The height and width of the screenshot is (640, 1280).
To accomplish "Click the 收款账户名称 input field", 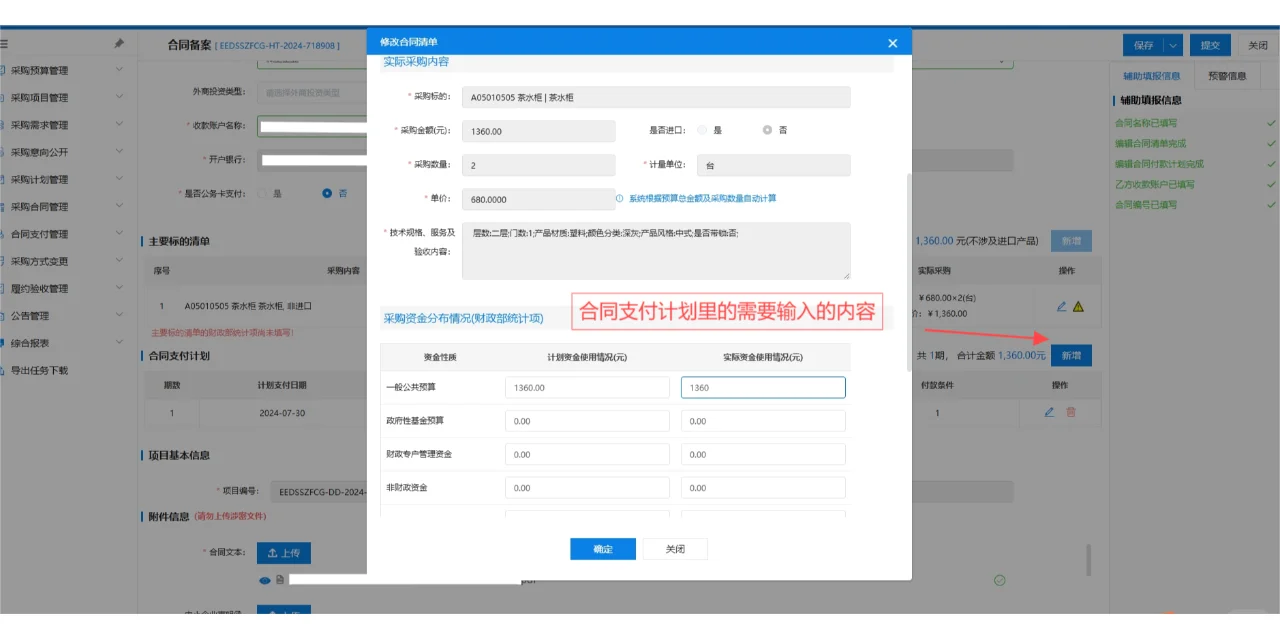I will coord(313,126).
